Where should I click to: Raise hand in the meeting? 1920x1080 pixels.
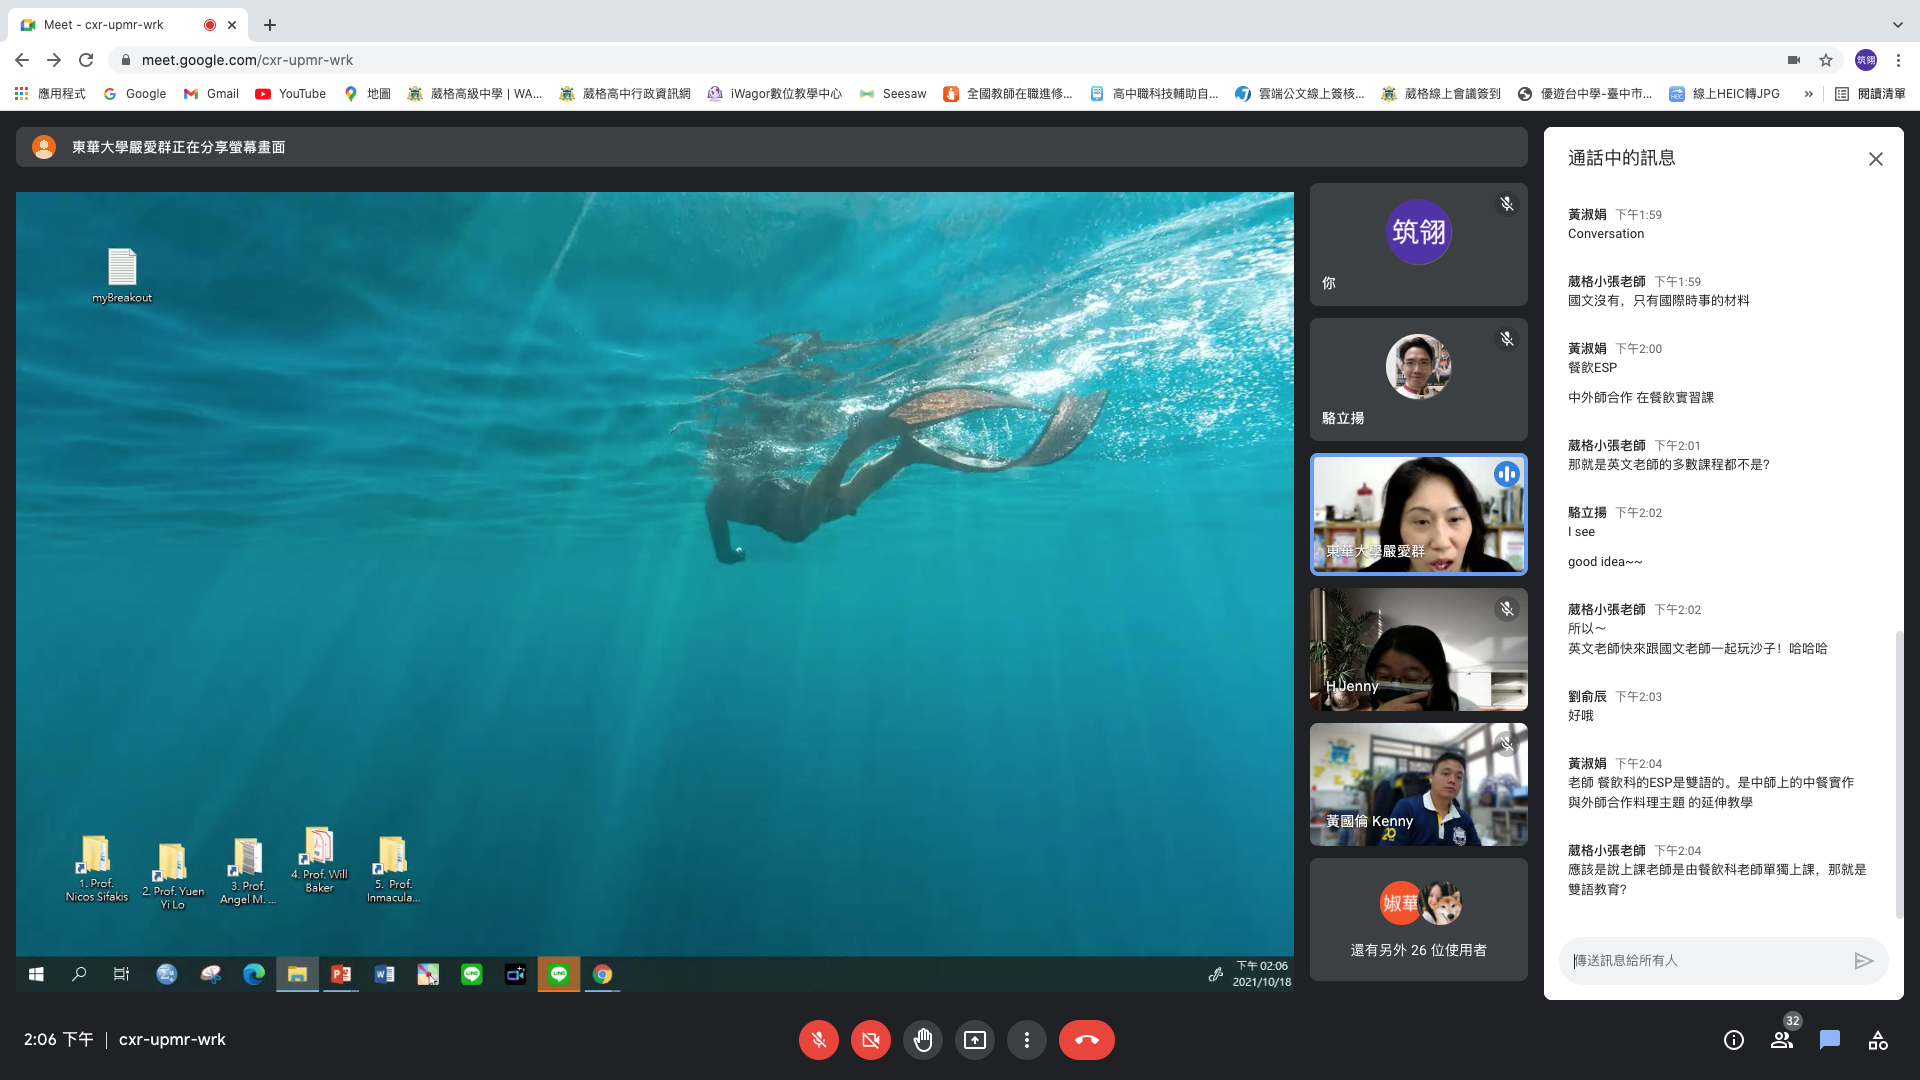[923, 1040]
